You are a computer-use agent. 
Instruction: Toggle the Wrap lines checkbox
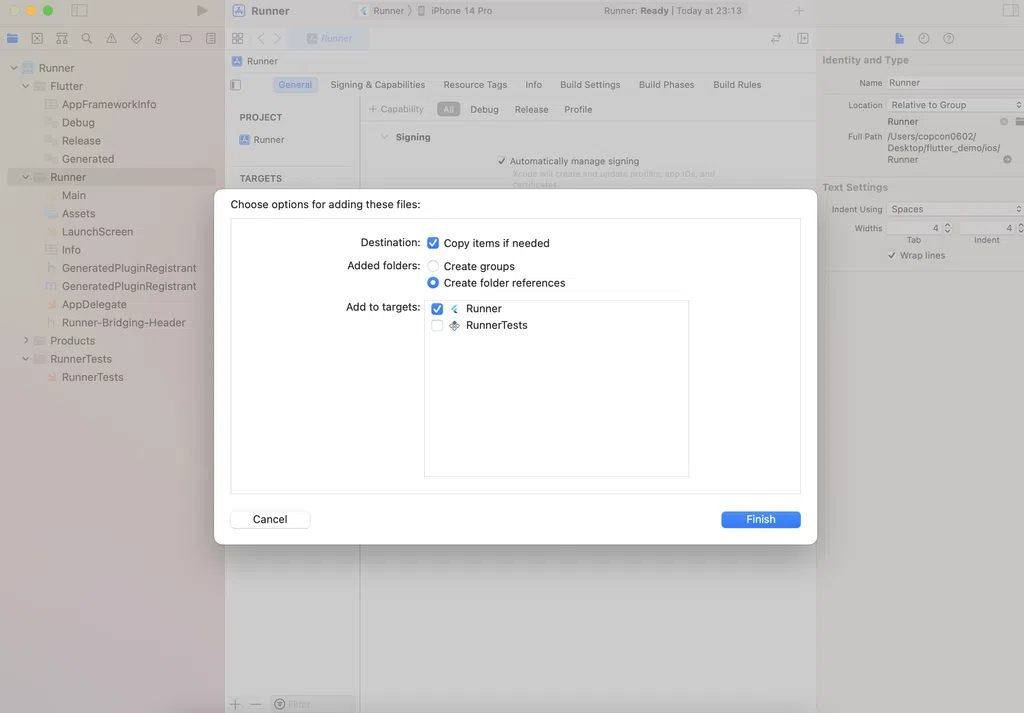[892, 255]
